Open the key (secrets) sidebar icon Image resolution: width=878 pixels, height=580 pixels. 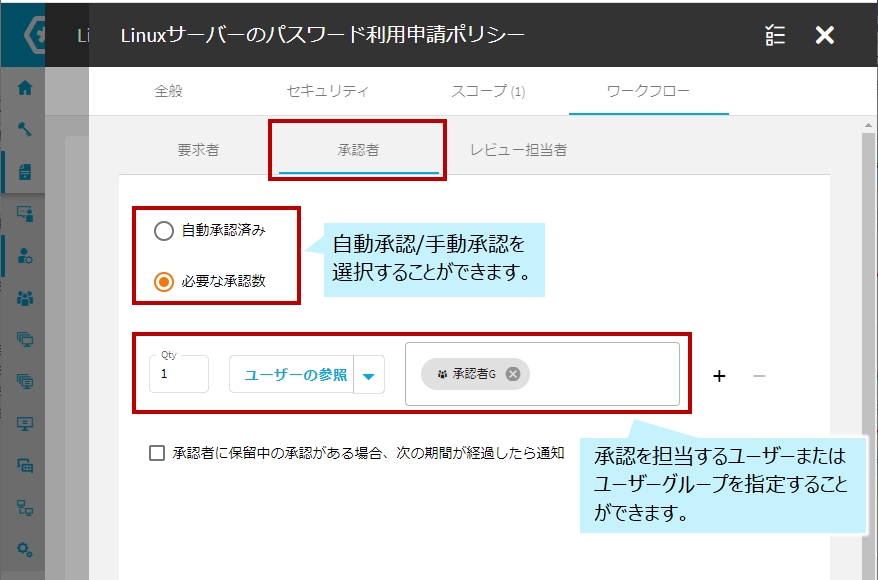pos(25,129)
